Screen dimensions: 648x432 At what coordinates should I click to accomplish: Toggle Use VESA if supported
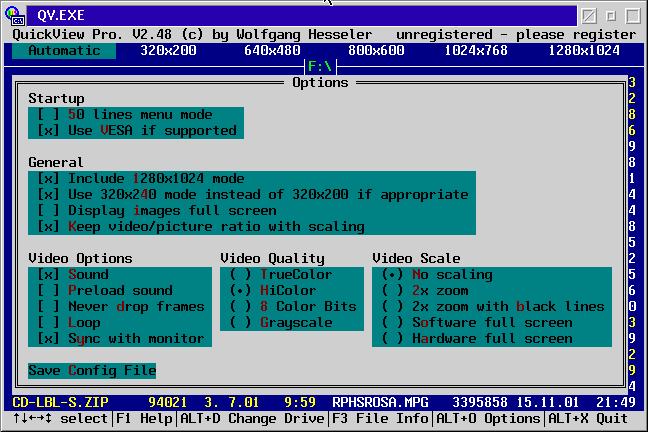(x=137, y=131)
